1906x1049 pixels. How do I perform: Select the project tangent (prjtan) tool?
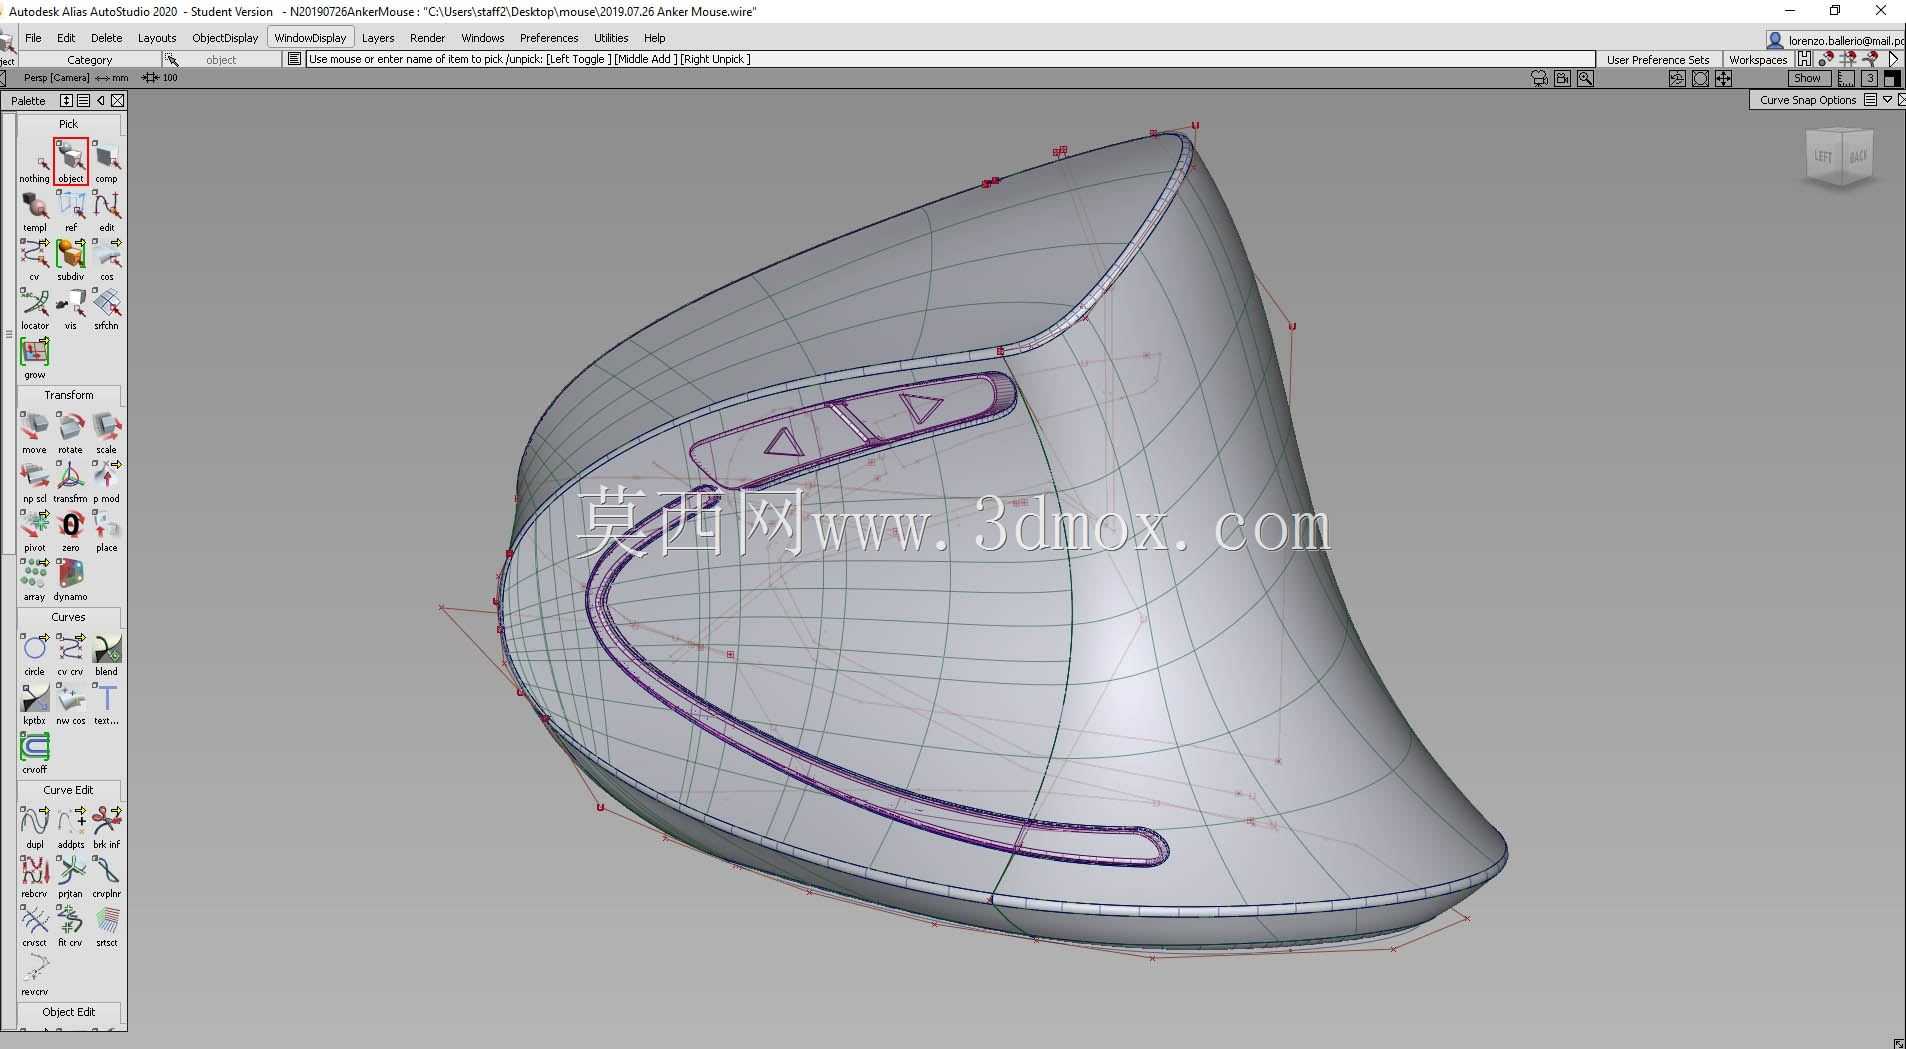click(70, 877)
